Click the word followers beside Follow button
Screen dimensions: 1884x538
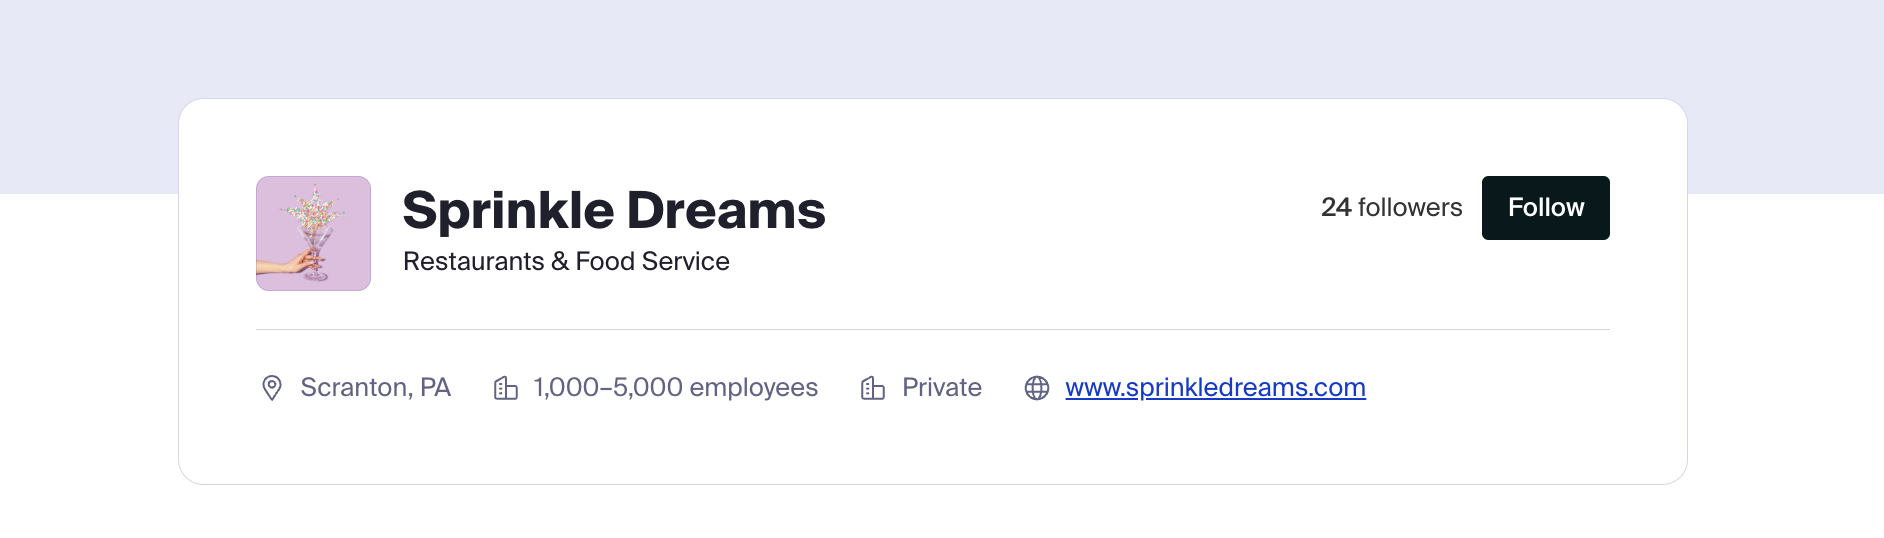(x=1410, y=208)
